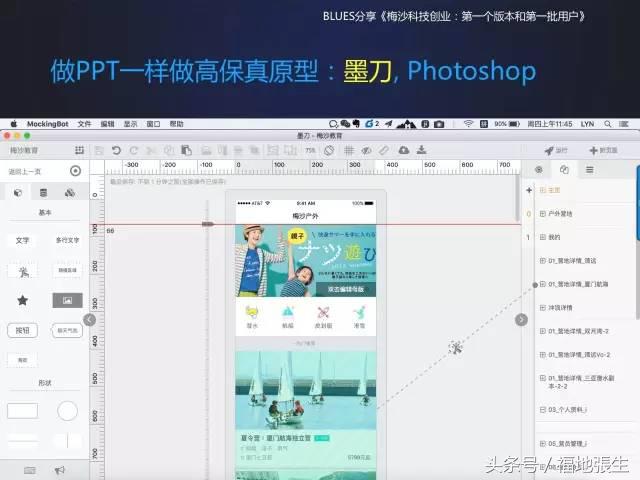Image resolution: width=640 pixels, height=480 pixels.
Task: Open the 文件 menu
Action: (x=84, y=124)
